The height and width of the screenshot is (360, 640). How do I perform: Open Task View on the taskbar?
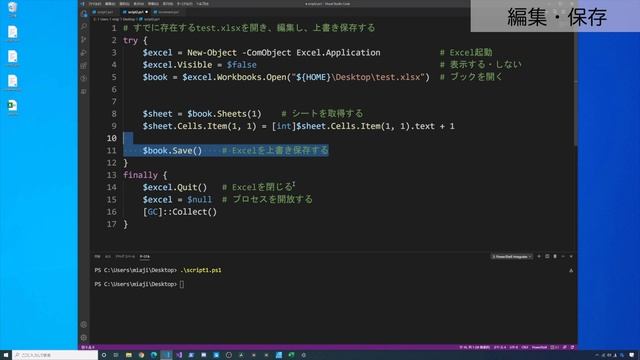tap(116, 355)
